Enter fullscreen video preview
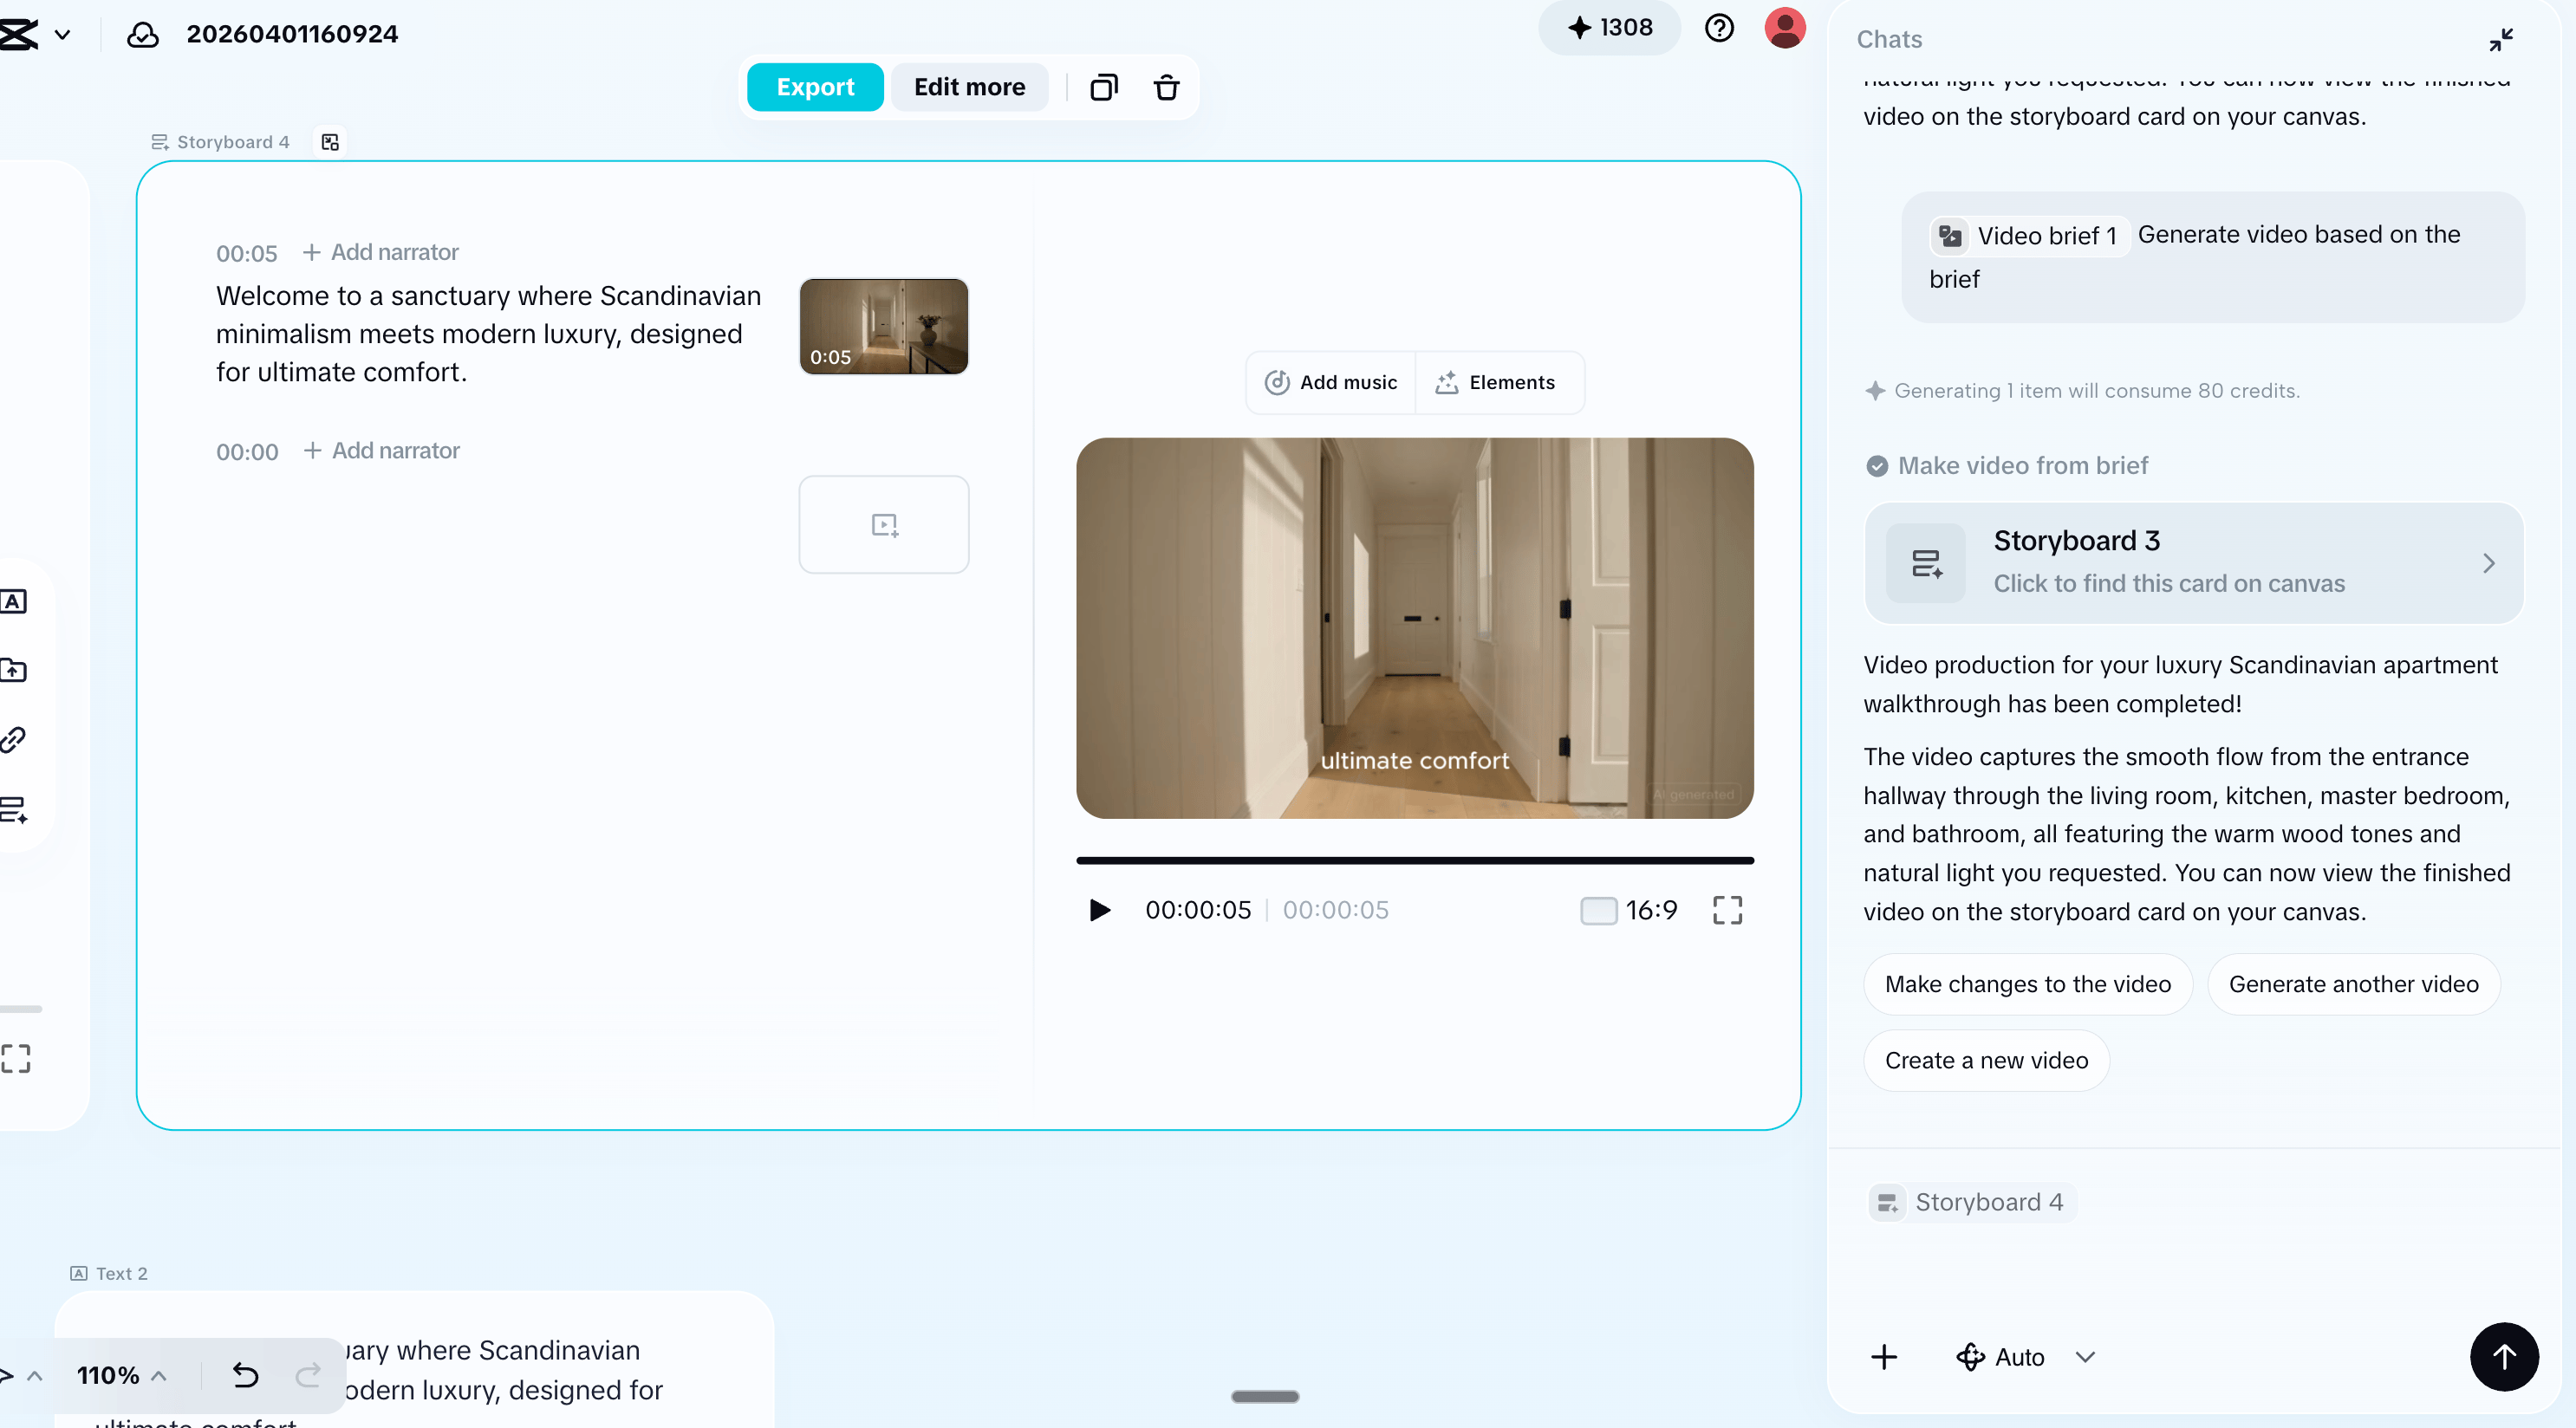 tap(1727, 910)
